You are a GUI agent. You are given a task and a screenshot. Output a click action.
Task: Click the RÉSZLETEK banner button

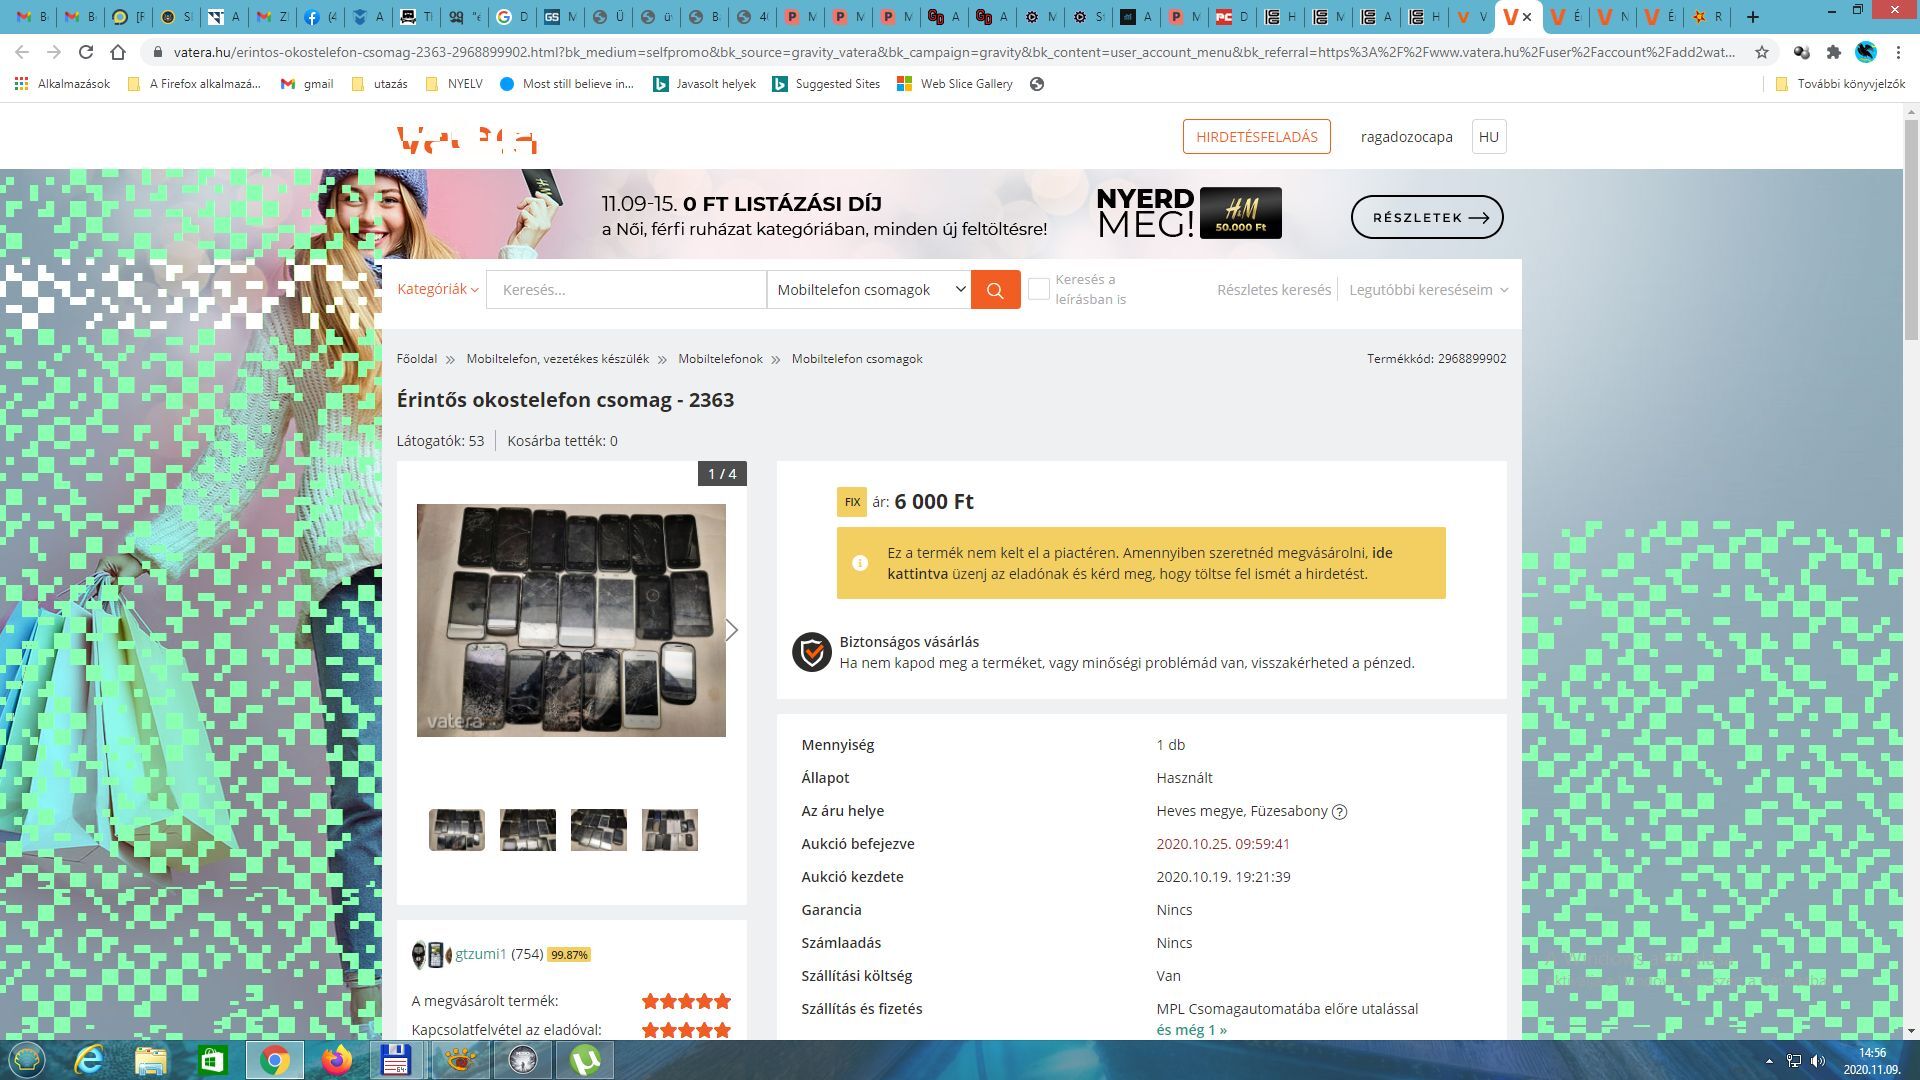click(x=1426, y=217)
